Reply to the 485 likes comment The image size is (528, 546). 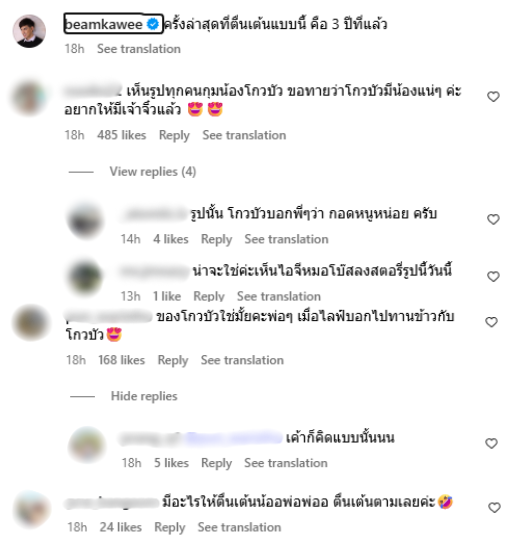[174, 135]
